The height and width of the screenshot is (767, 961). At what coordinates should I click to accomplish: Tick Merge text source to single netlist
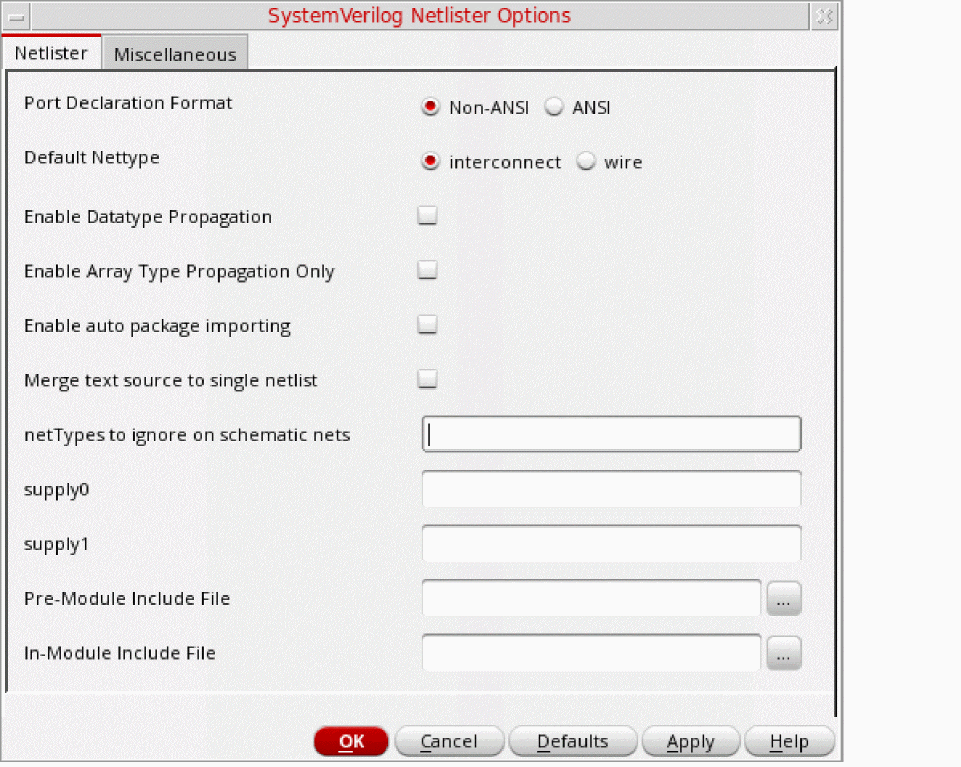coord(428,379)
